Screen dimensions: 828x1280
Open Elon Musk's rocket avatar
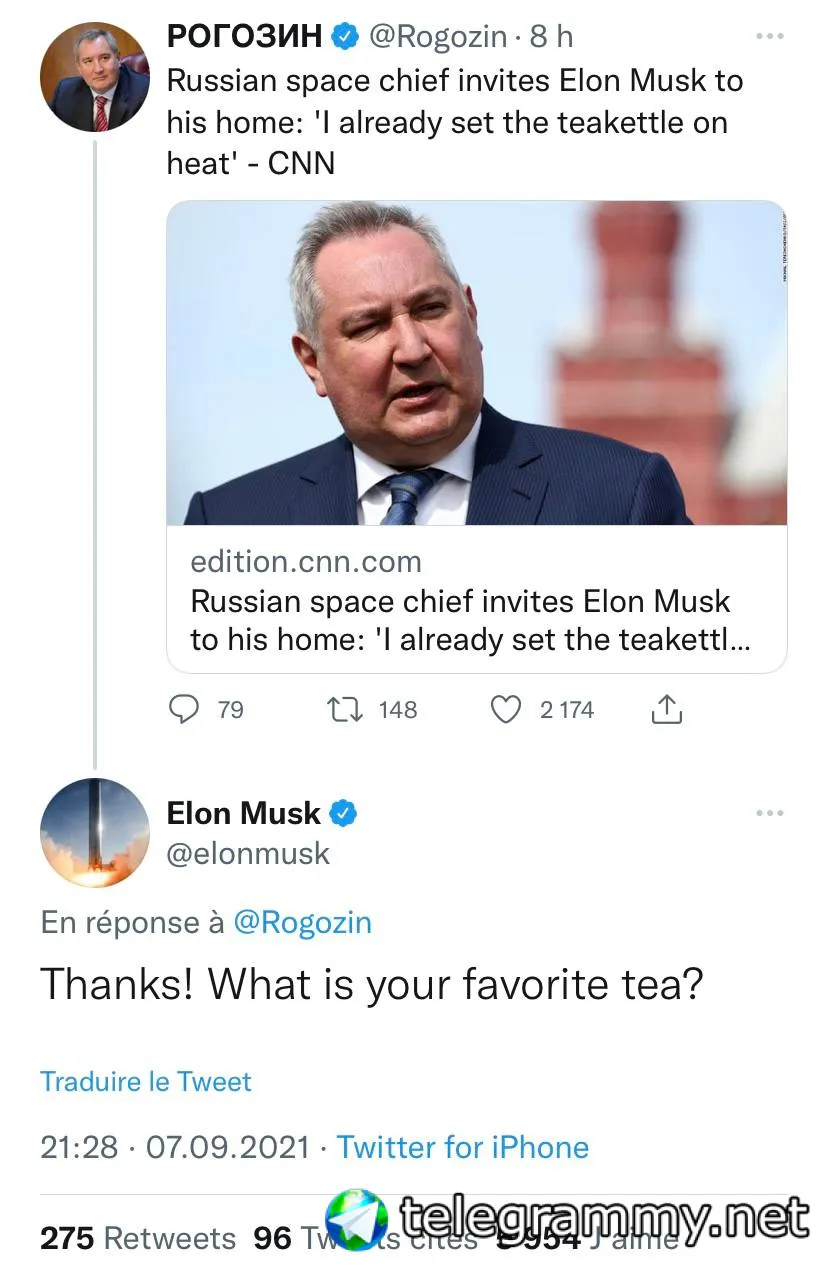tap(94, 832)
